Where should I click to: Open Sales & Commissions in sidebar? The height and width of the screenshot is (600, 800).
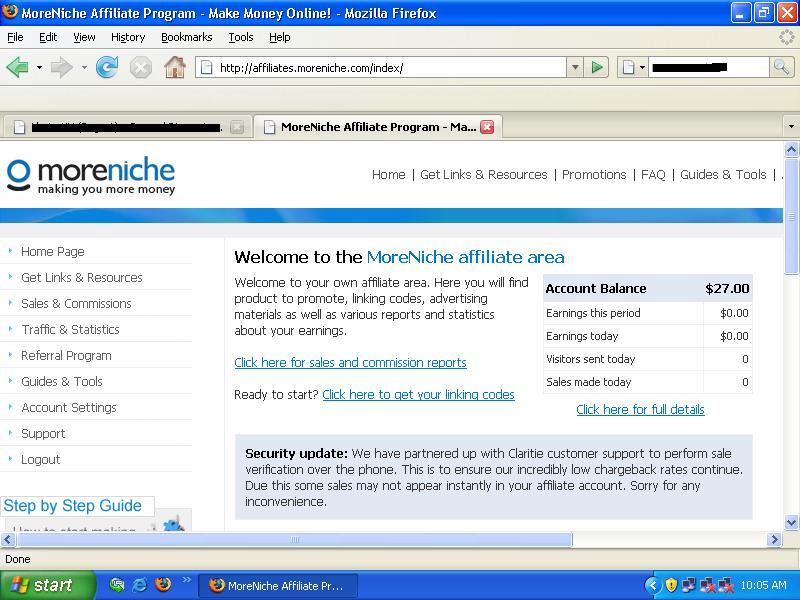[x=76, y=304]
